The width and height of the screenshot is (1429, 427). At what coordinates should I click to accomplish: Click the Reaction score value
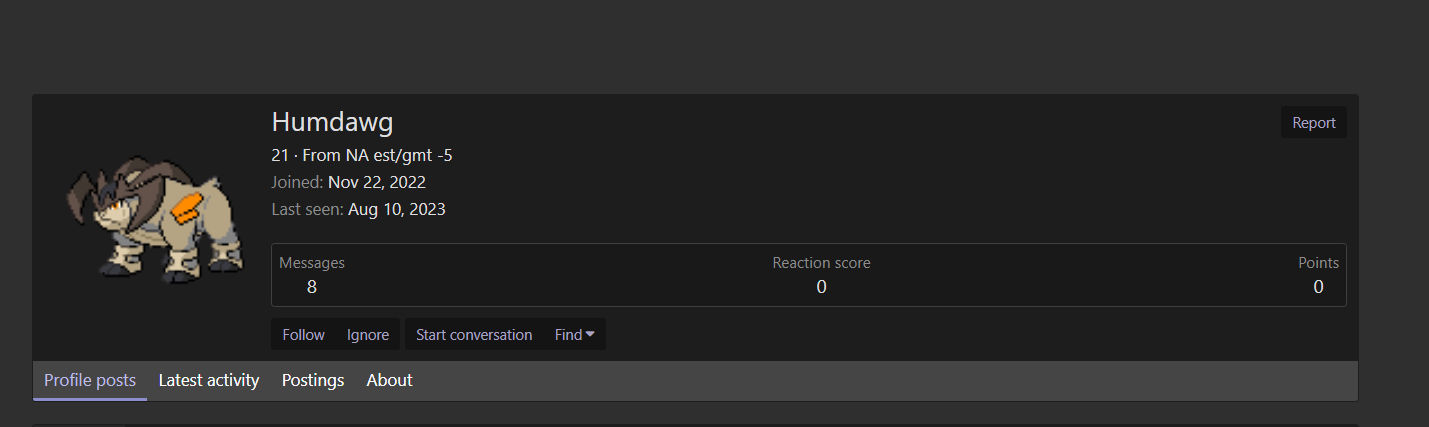(x=821, y=287)
